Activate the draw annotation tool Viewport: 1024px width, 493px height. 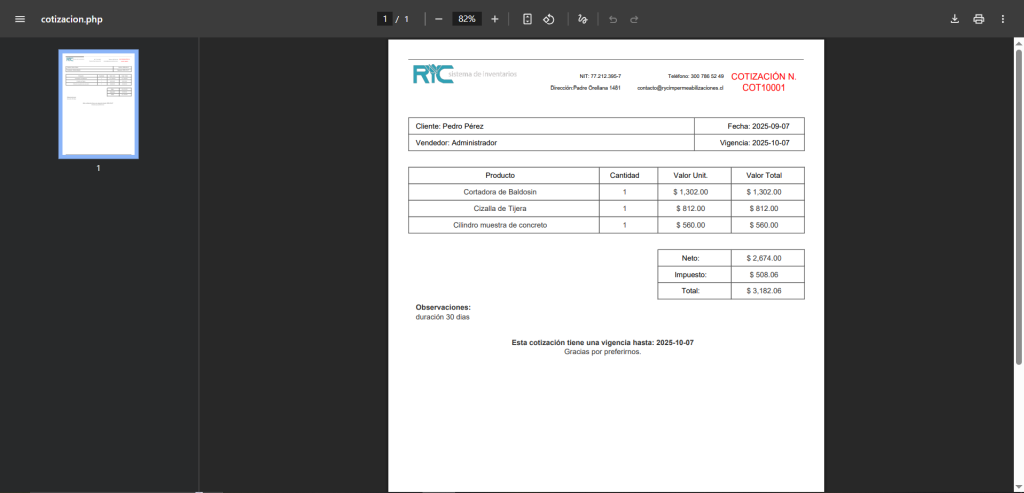(583, 19)
